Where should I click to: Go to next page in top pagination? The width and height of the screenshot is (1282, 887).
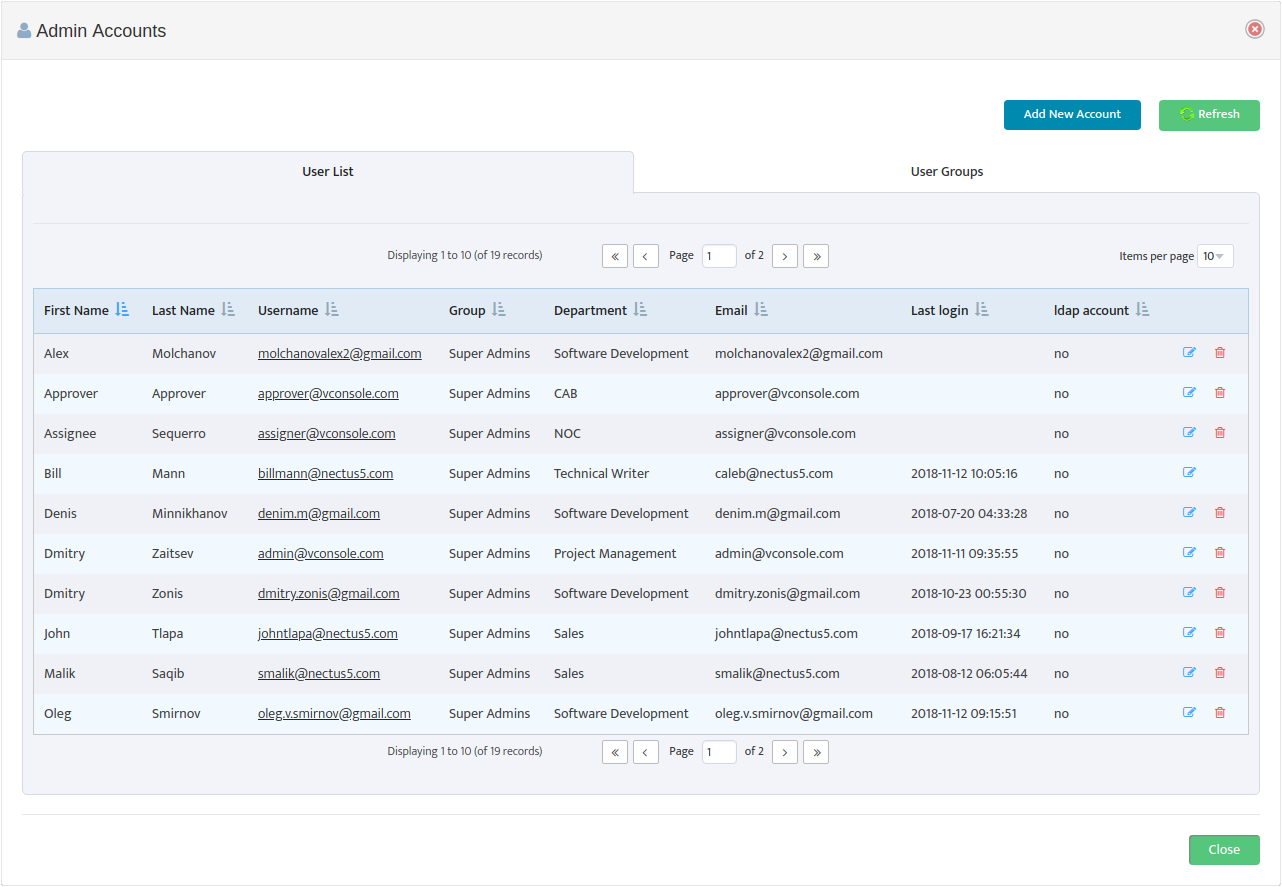[x=785, y=256]
